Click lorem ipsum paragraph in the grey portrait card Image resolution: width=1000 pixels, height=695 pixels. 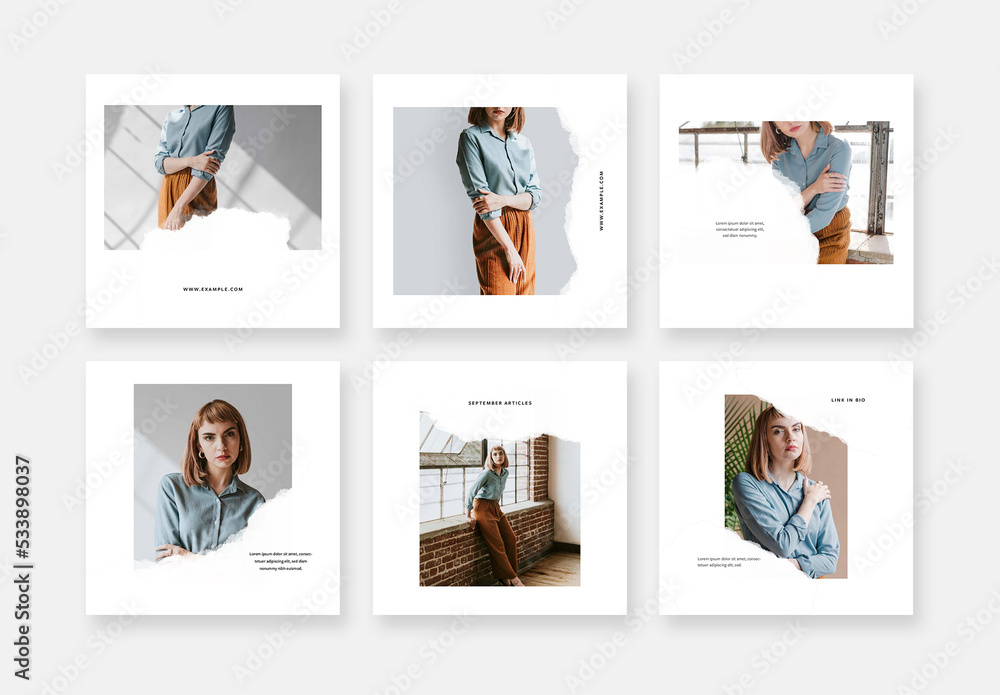pyautogui.click(x=281, y=561)
